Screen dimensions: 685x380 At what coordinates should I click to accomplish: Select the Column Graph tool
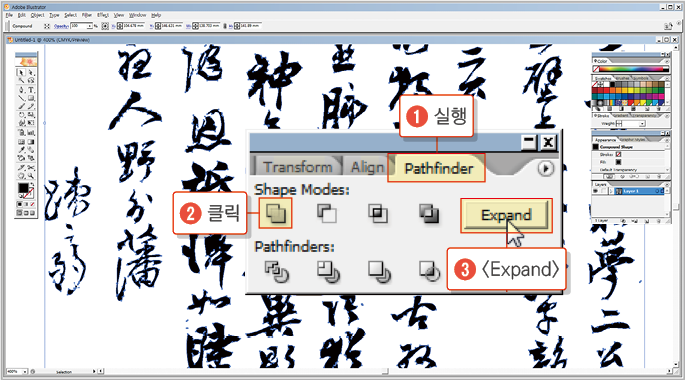click(31, 133)
